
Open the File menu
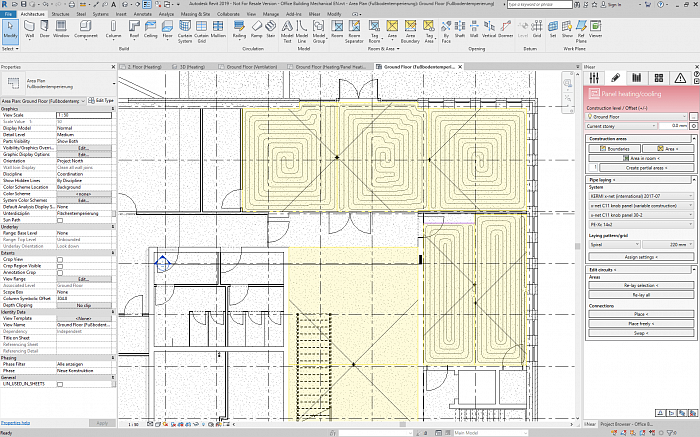[8, 14]
